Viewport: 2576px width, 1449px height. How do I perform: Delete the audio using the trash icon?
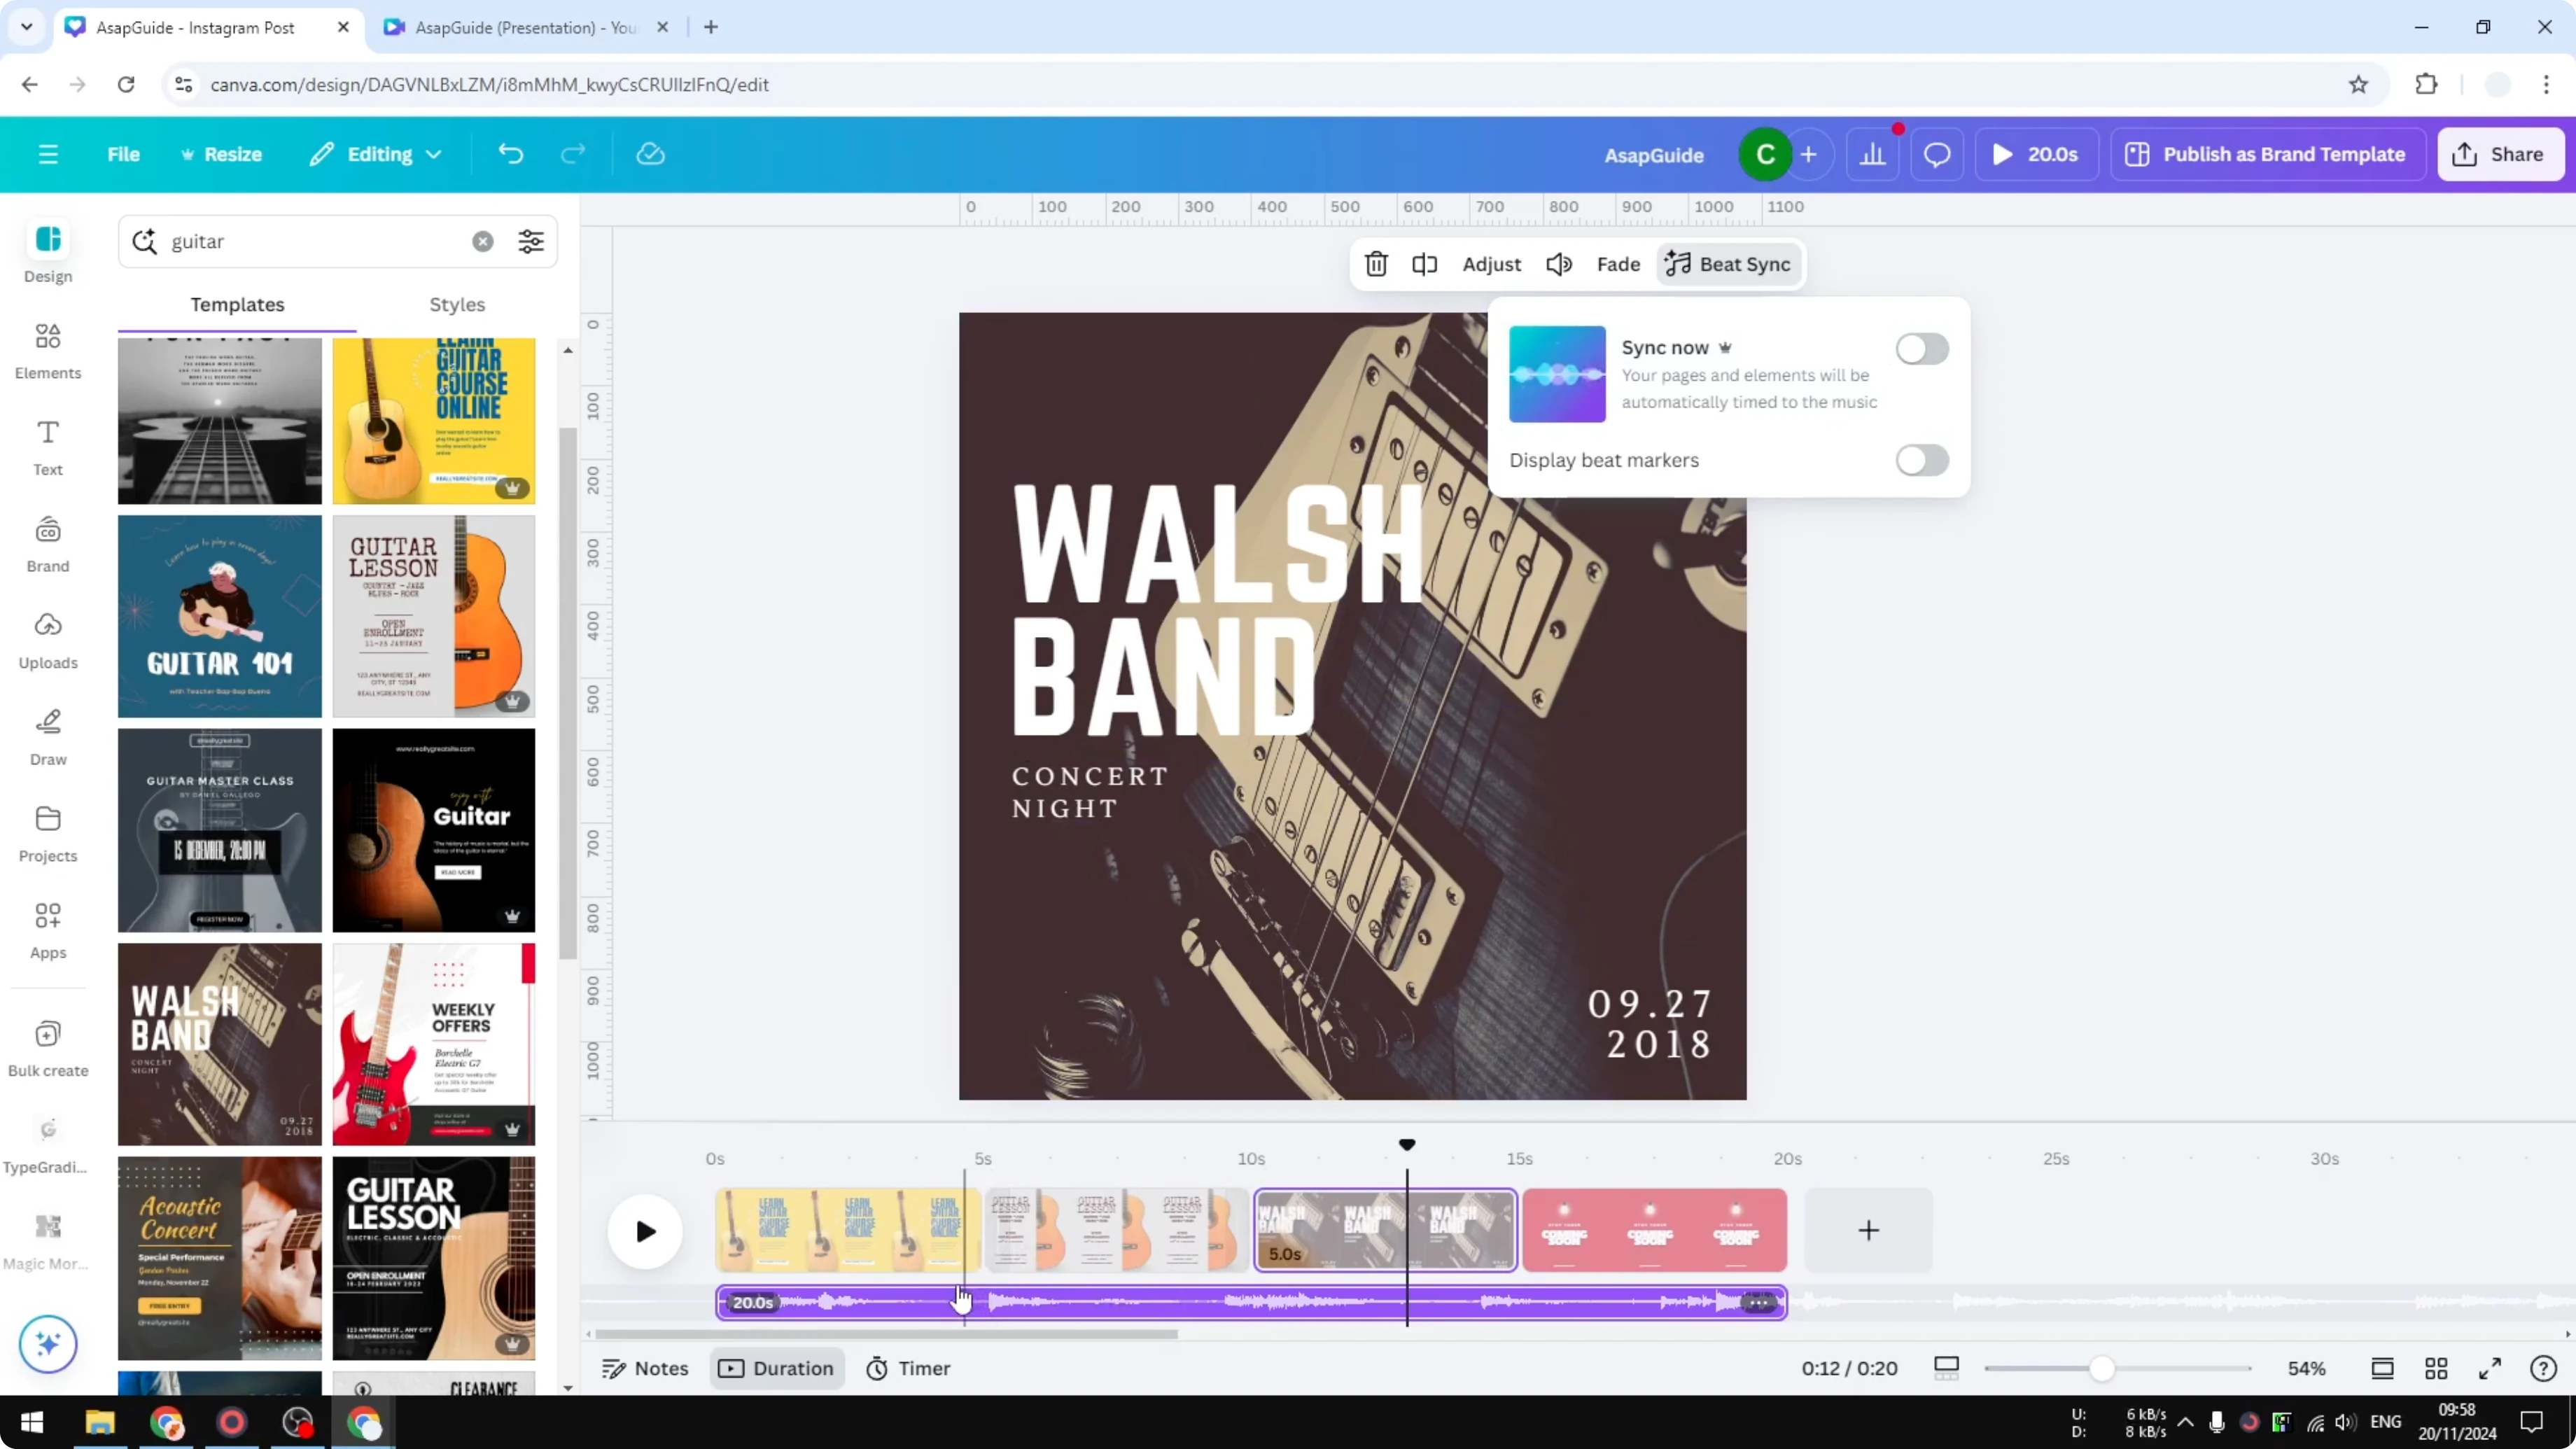1376,263
